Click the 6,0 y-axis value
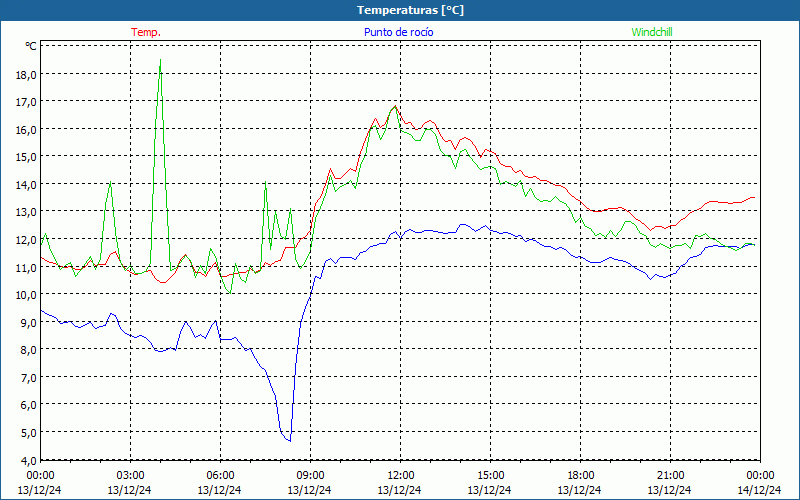This screenshot has height=500, width=800. [28, 405]
